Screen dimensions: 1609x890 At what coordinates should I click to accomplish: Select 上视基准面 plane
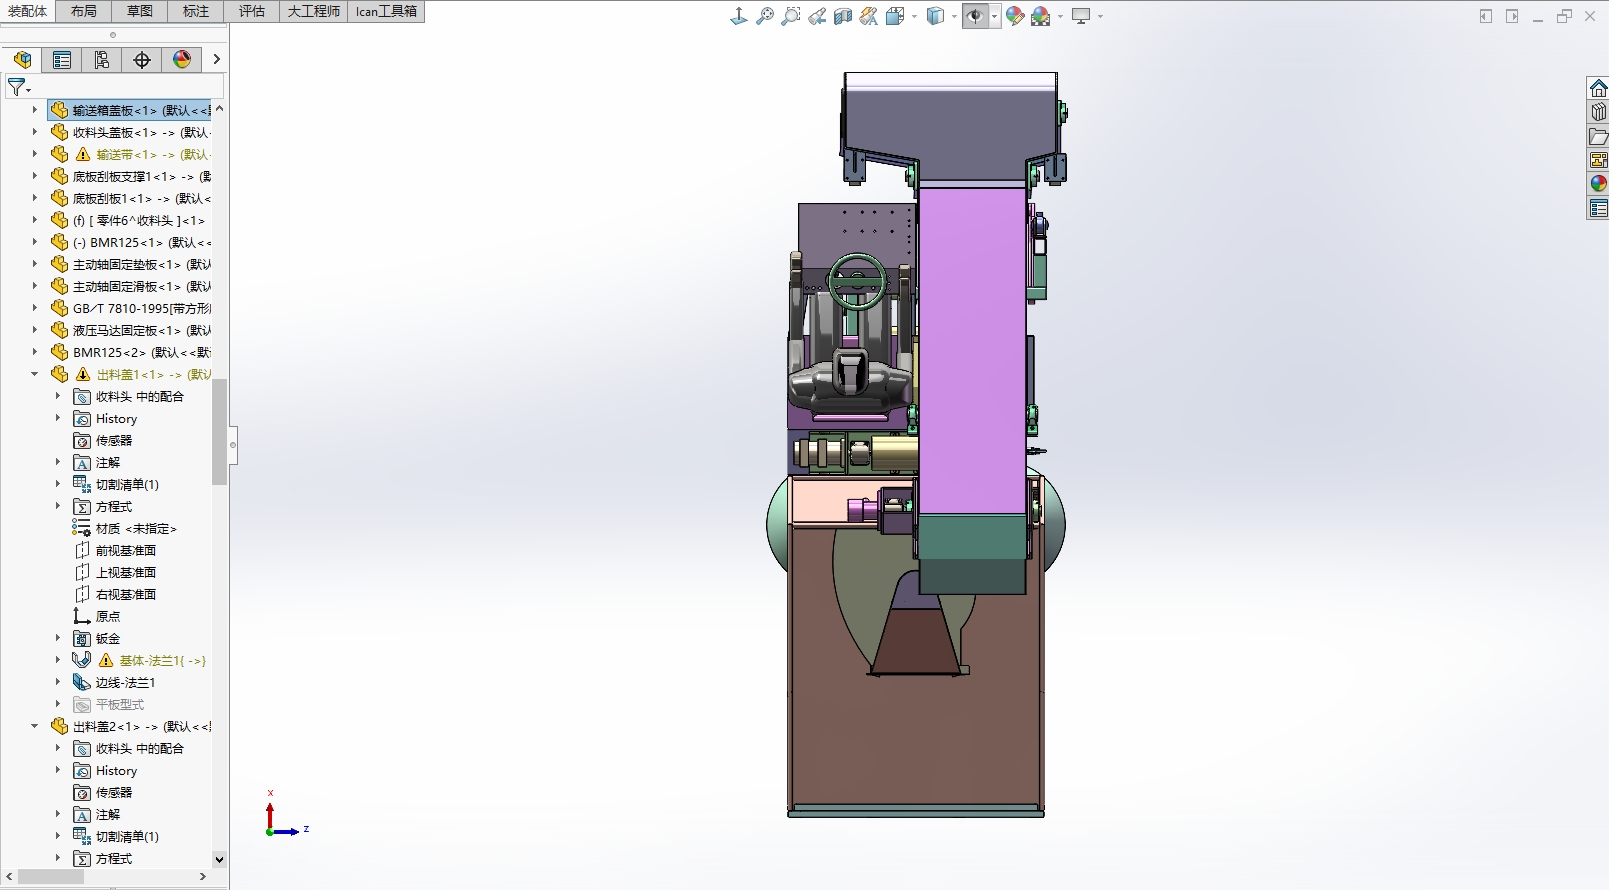(115, 572)
